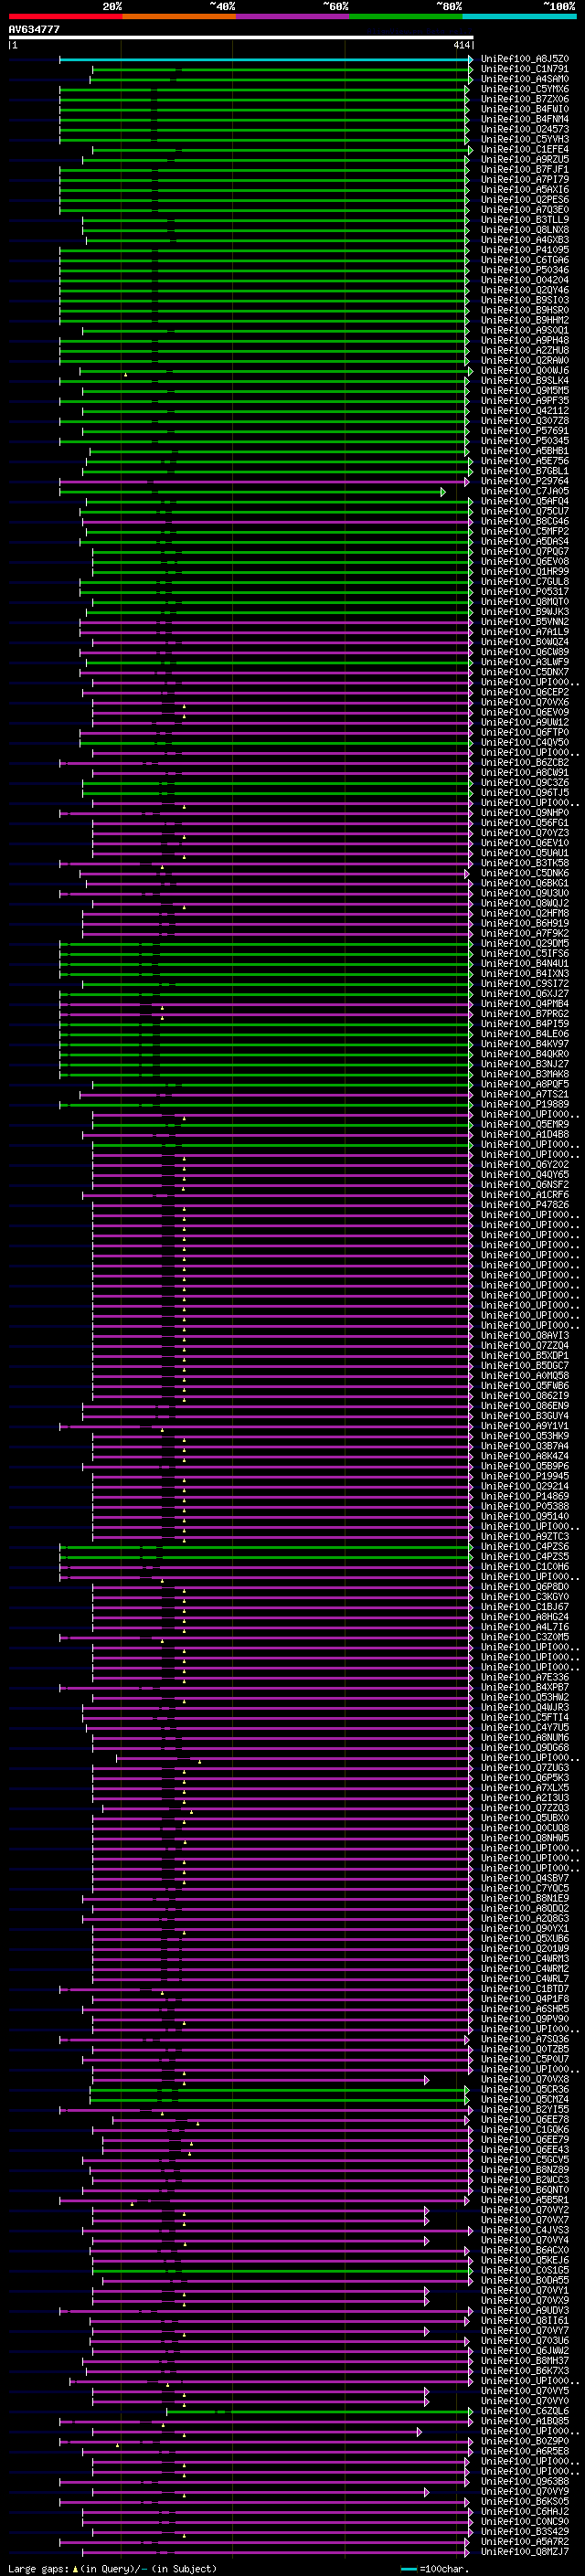
Task: Select the UniRef100_Q75CU7 row label
Action: pyautogui.click(x=525, y=511)
